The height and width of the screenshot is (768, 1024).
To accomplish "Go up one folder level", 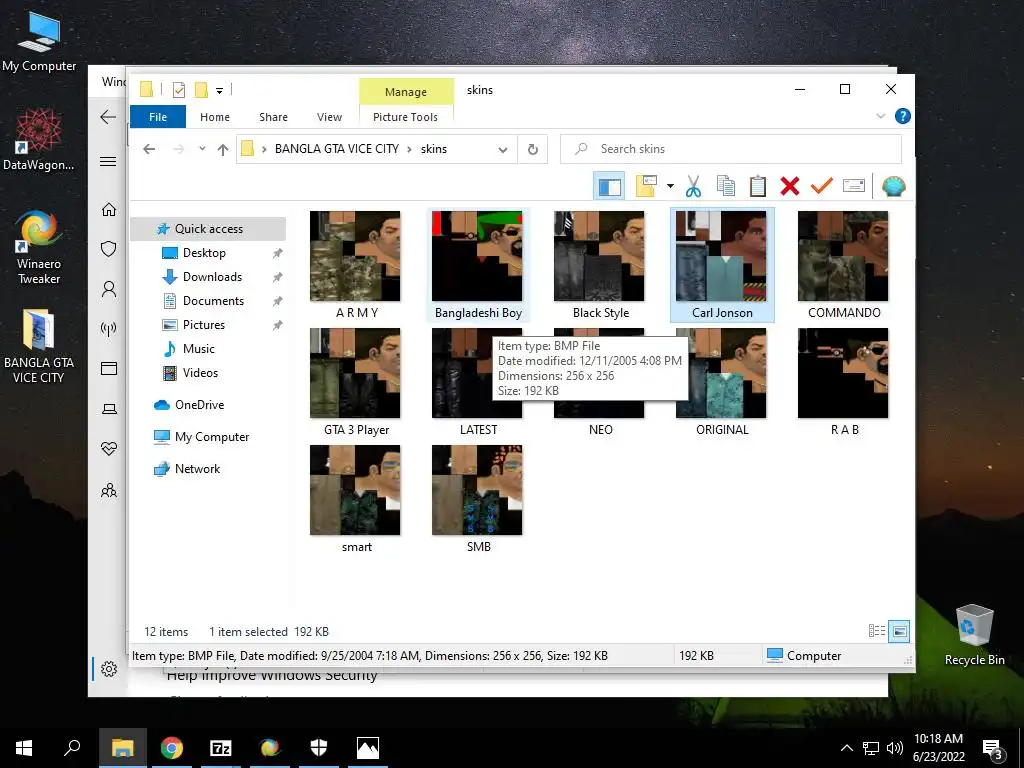I will tap(223, 150).
